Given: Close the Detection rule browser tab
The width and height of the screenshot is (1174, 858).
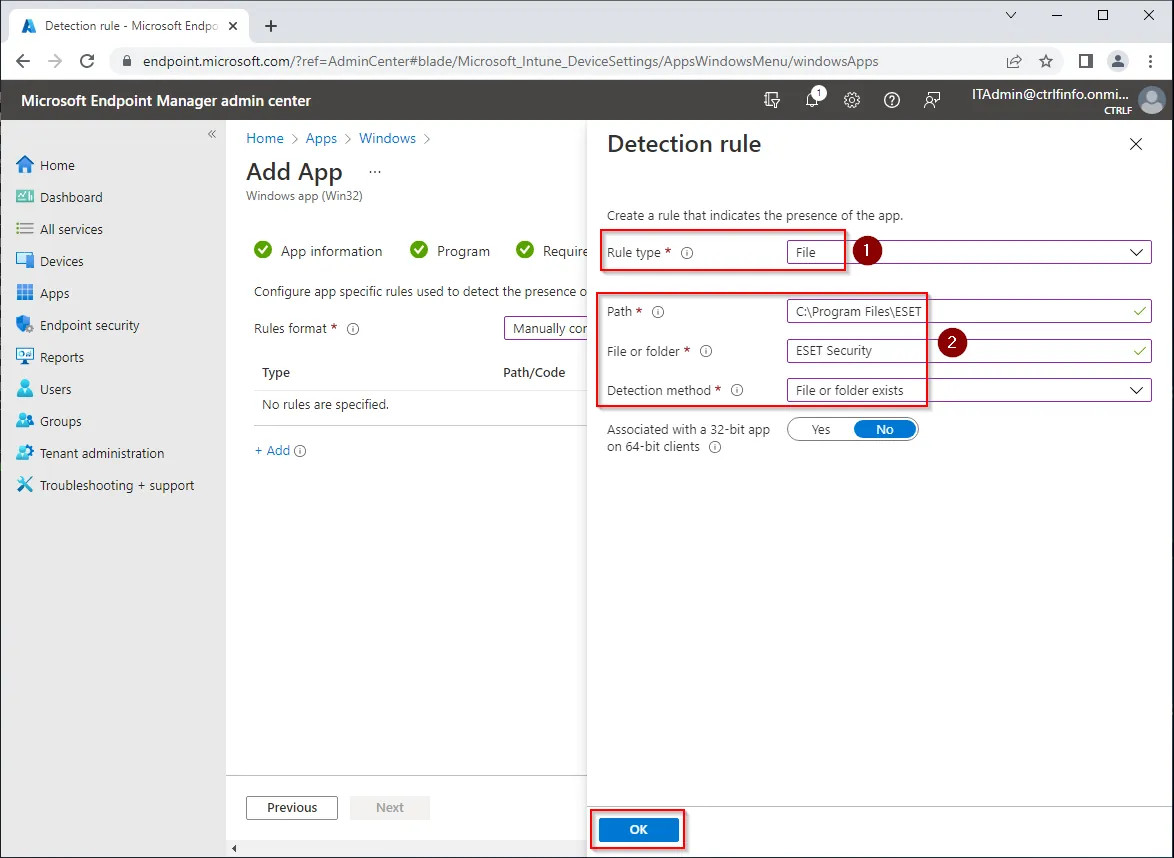Looking at the screenshot, I should pos(233,26).
